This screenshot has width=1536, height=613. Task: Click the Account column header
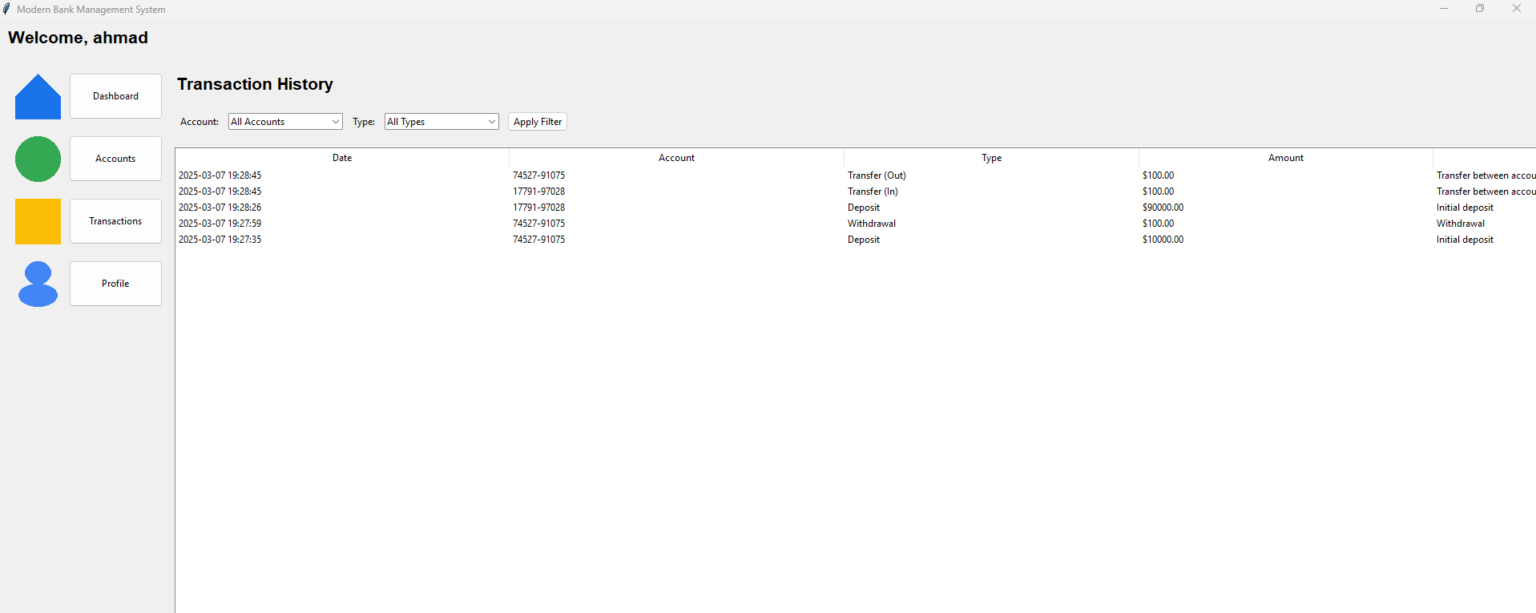coord(676,157)
